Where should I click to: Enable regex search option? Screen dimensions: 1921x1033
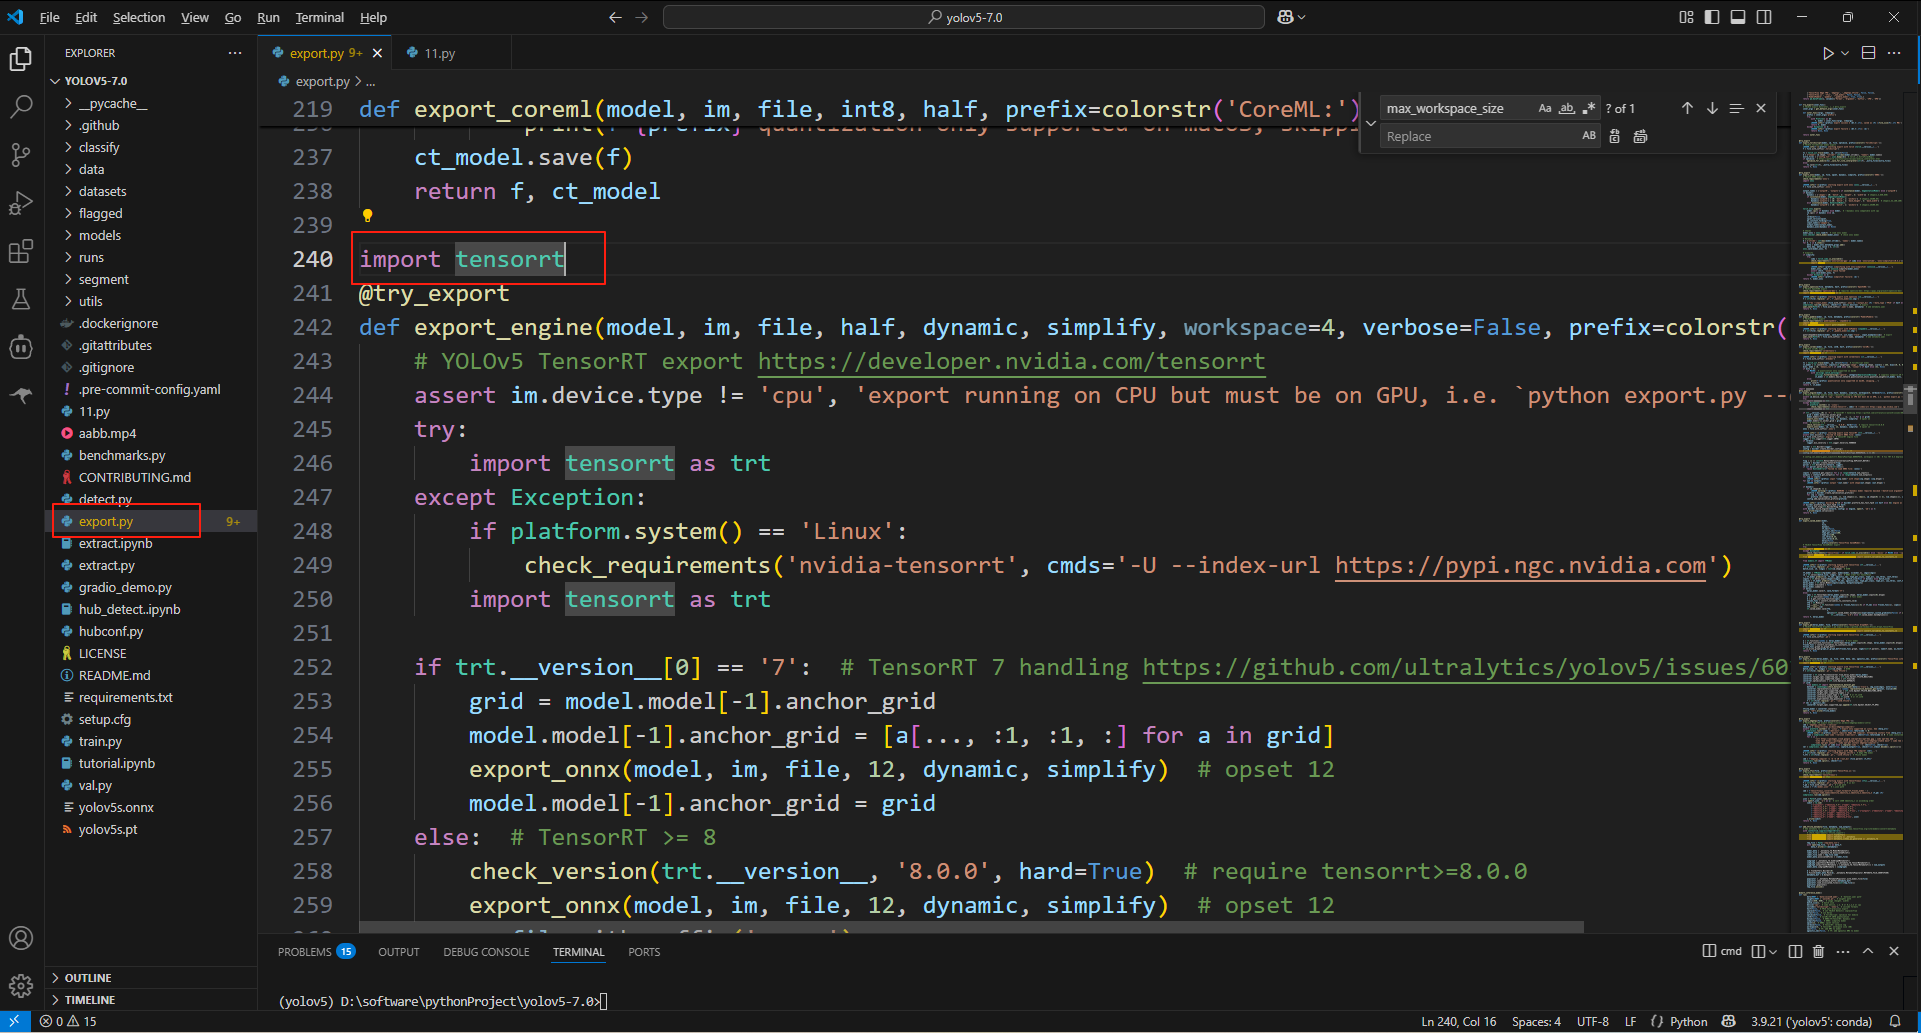[x=1589, y=108]
